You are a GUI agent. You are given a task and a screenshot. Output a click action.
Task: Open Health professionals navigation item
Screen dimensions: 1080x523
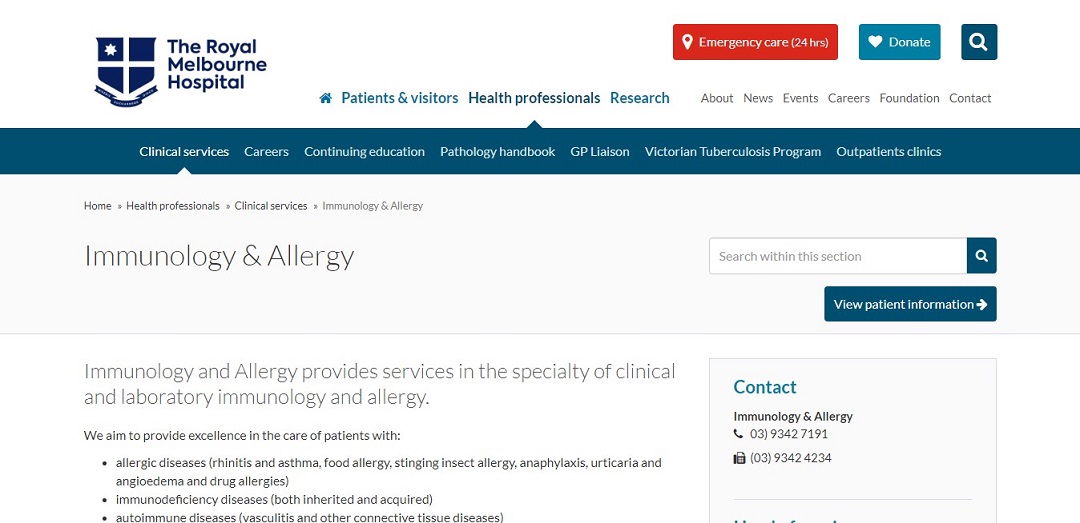coord(534,98)
